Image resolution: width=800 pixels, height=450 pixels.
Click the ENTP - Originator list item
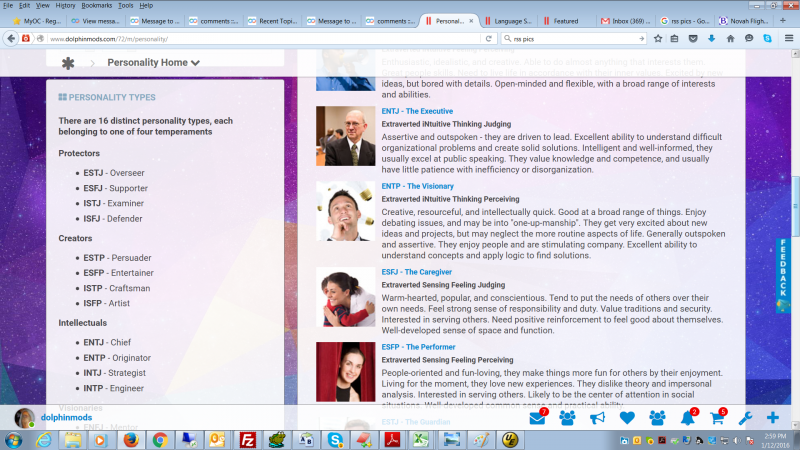pos(117,358)
